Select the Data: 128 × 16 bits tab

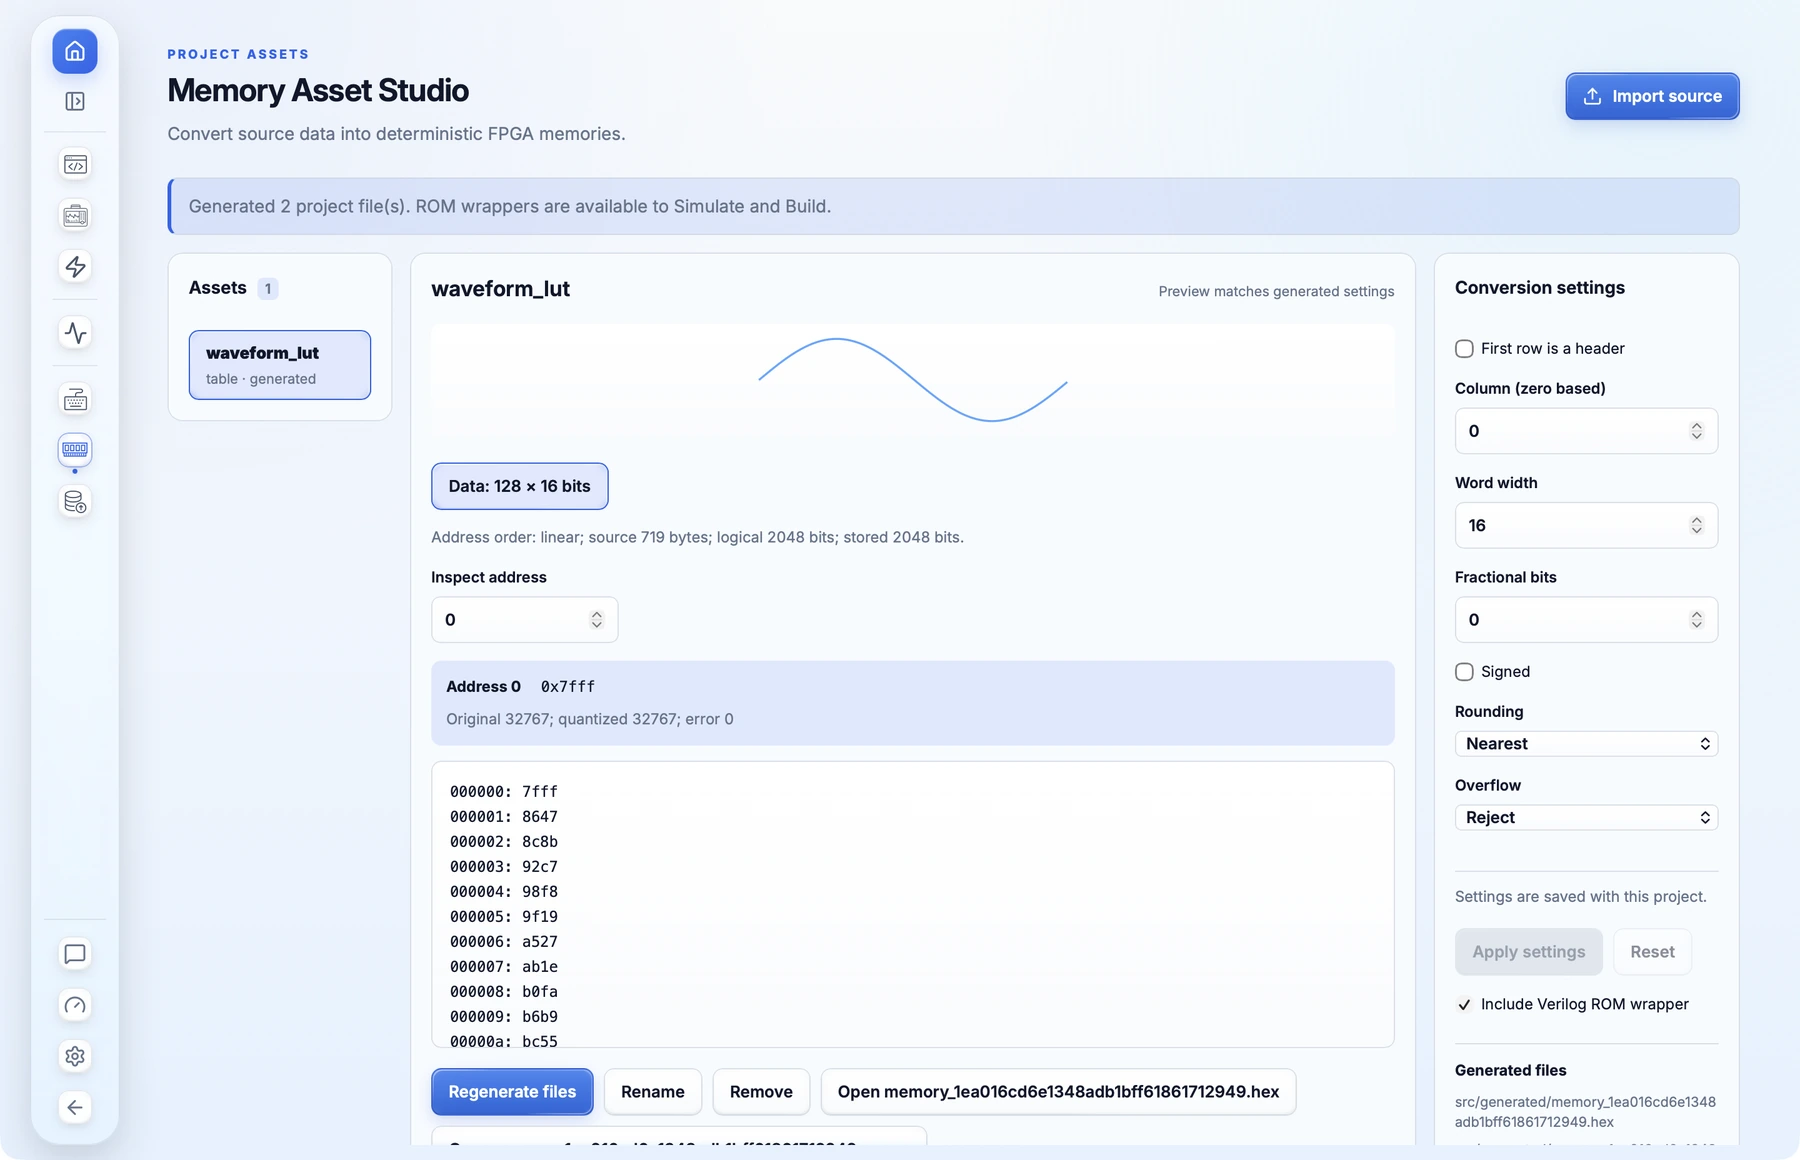tap(519, 486)
